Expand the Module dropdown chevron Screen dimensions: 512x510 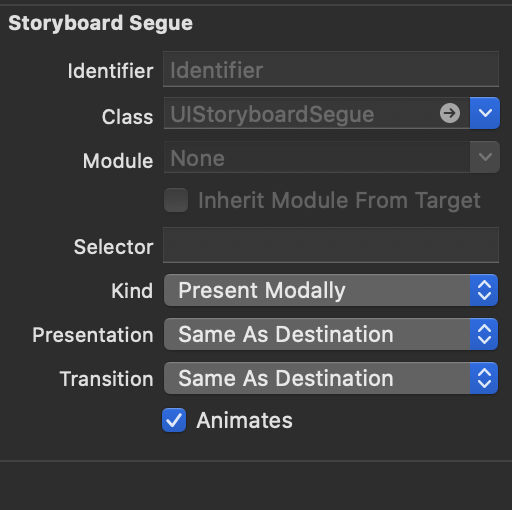tap(485, 157)
